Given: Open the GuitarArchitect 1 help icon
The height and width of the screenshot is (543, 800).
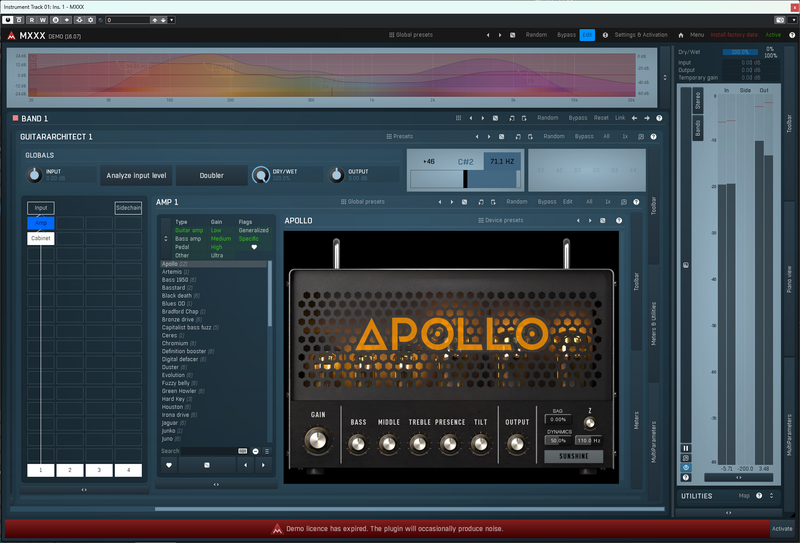Looking at the screenshot, I should click(x=653, y=137).
